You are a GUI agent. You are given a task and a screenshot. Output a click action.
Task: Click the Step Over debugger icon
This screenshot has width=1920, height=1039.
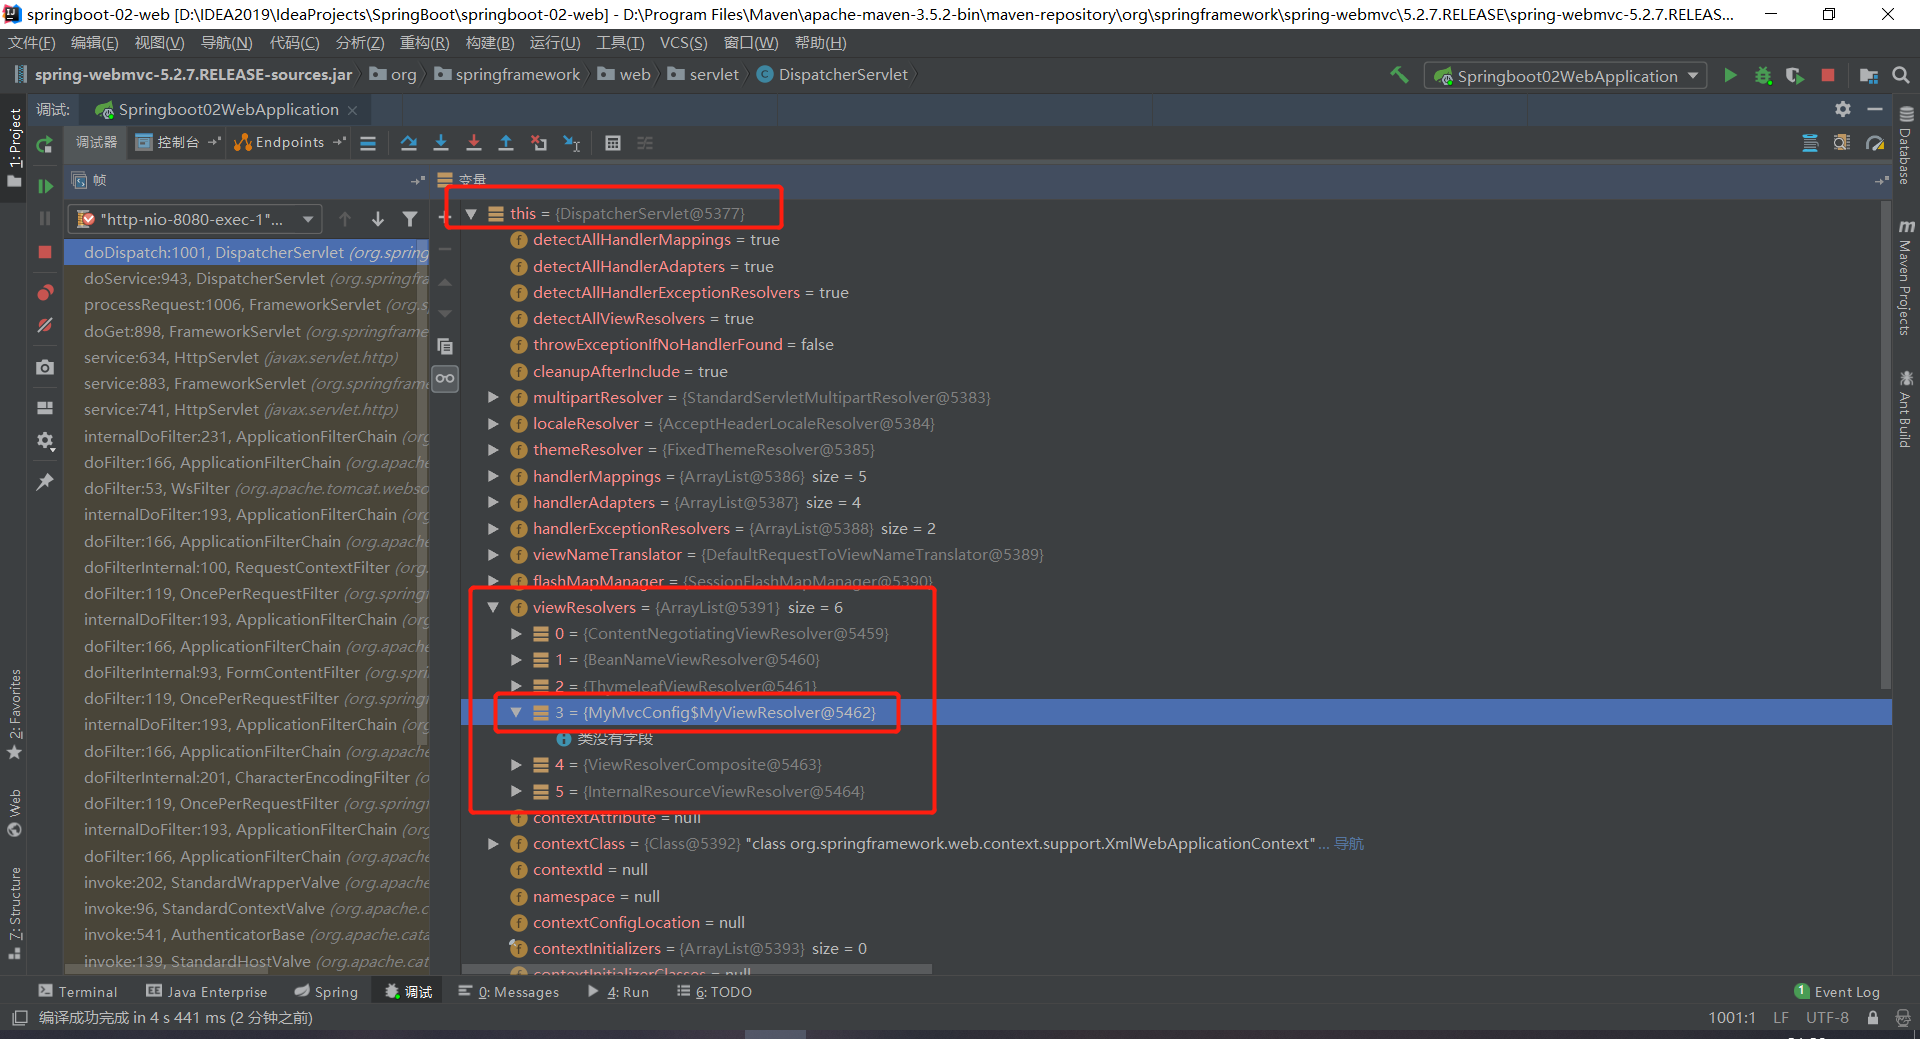408,143
